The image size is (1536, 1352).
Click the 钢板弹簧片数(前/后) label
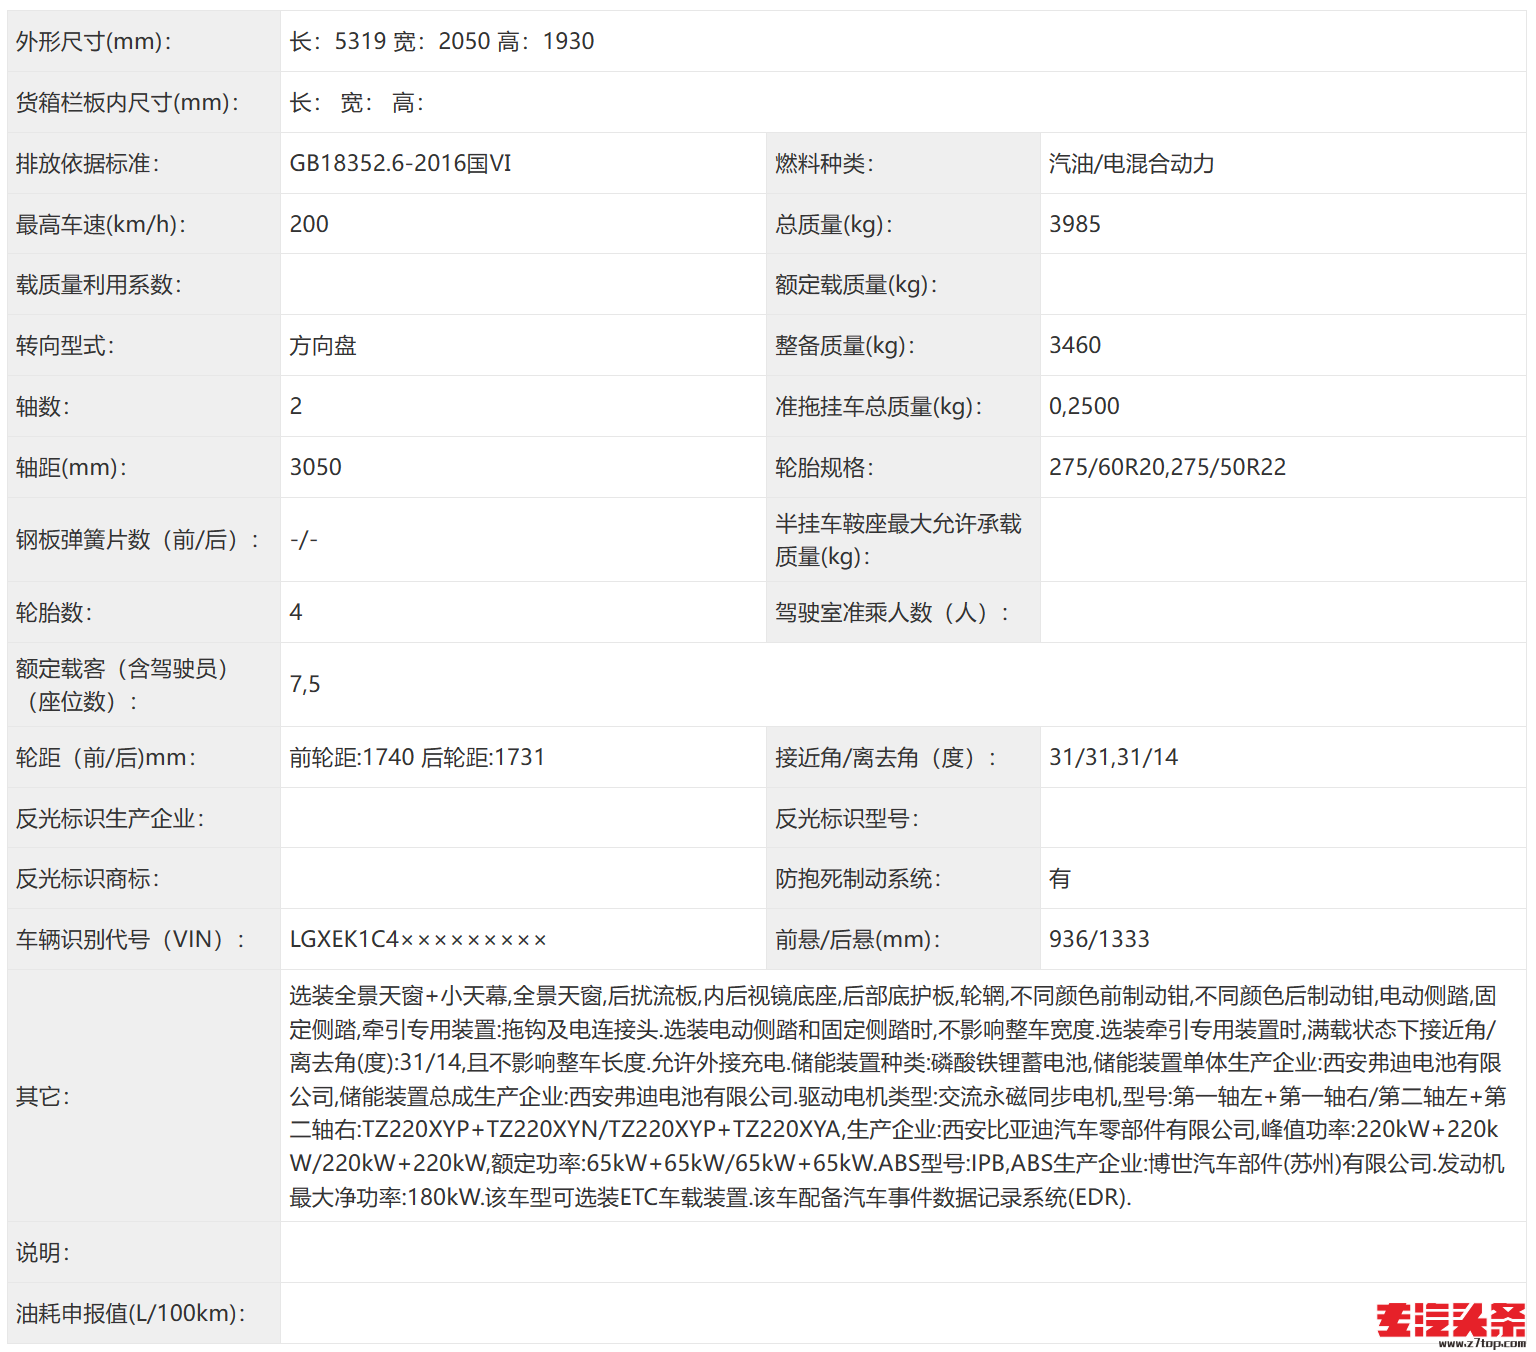tap(138, 540)
